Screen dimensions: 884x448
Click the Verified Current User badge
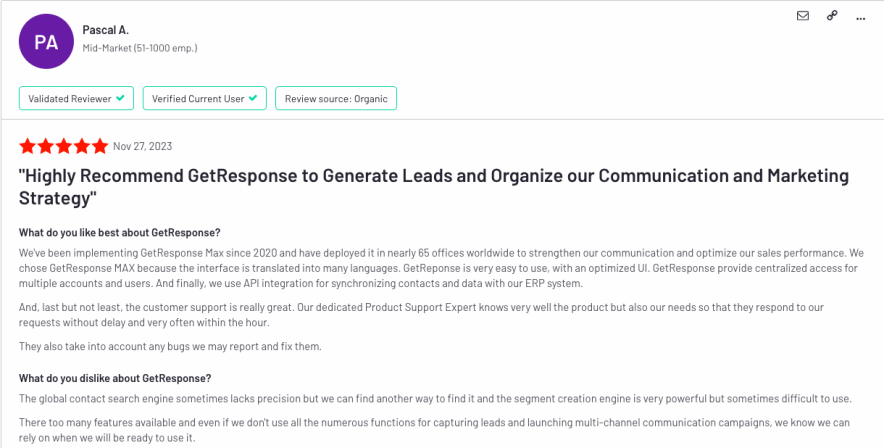204,98
